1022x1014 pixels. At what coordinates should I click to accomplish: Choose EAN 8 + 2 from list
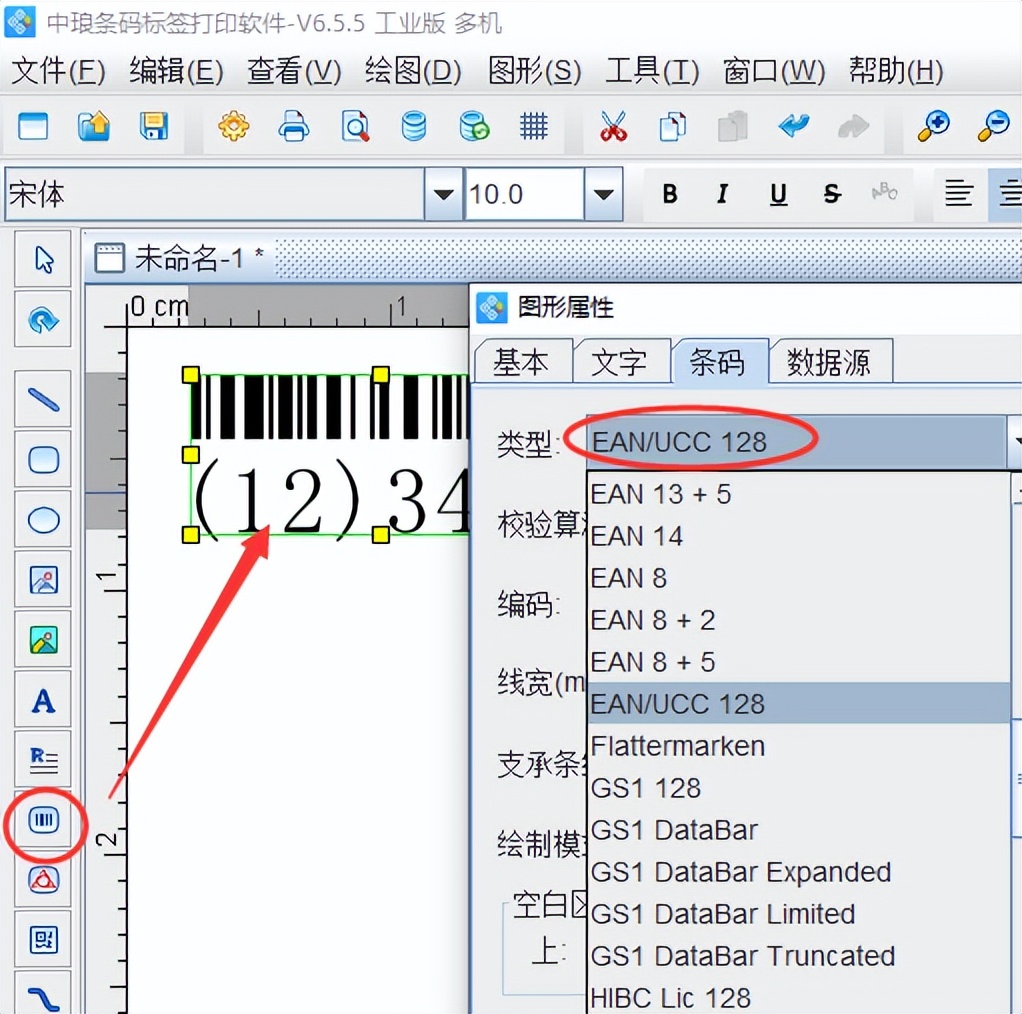coord(798,620)
